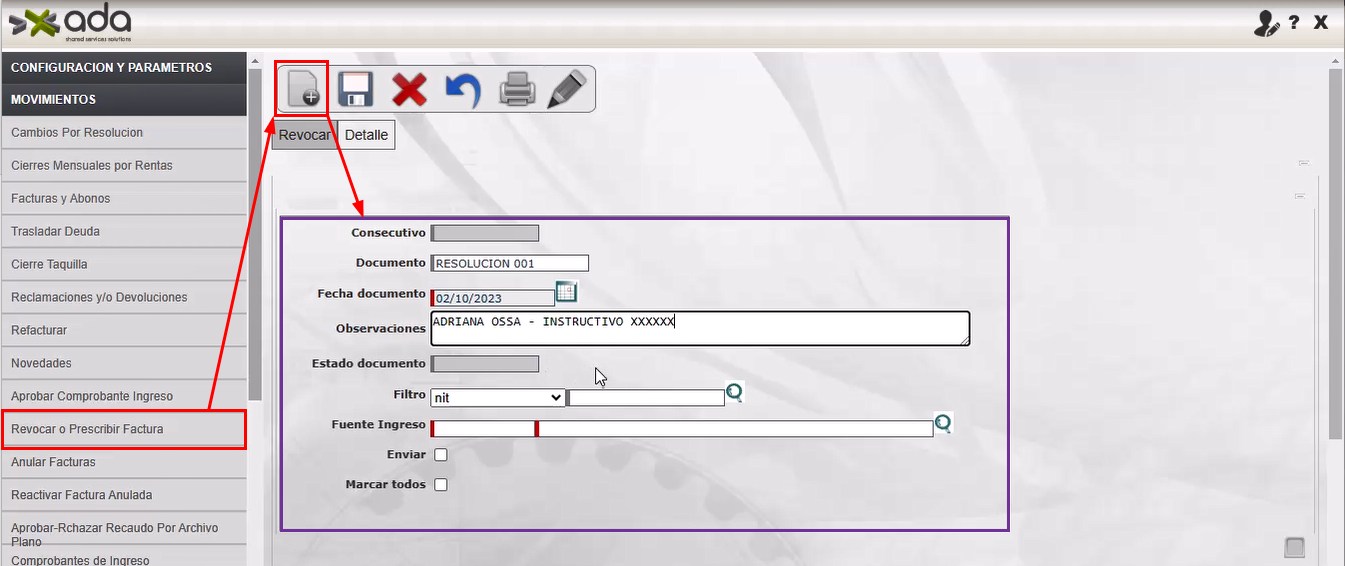Open Facturas y Abonos menu entry

pyautogui.click(x=123, y=199)
